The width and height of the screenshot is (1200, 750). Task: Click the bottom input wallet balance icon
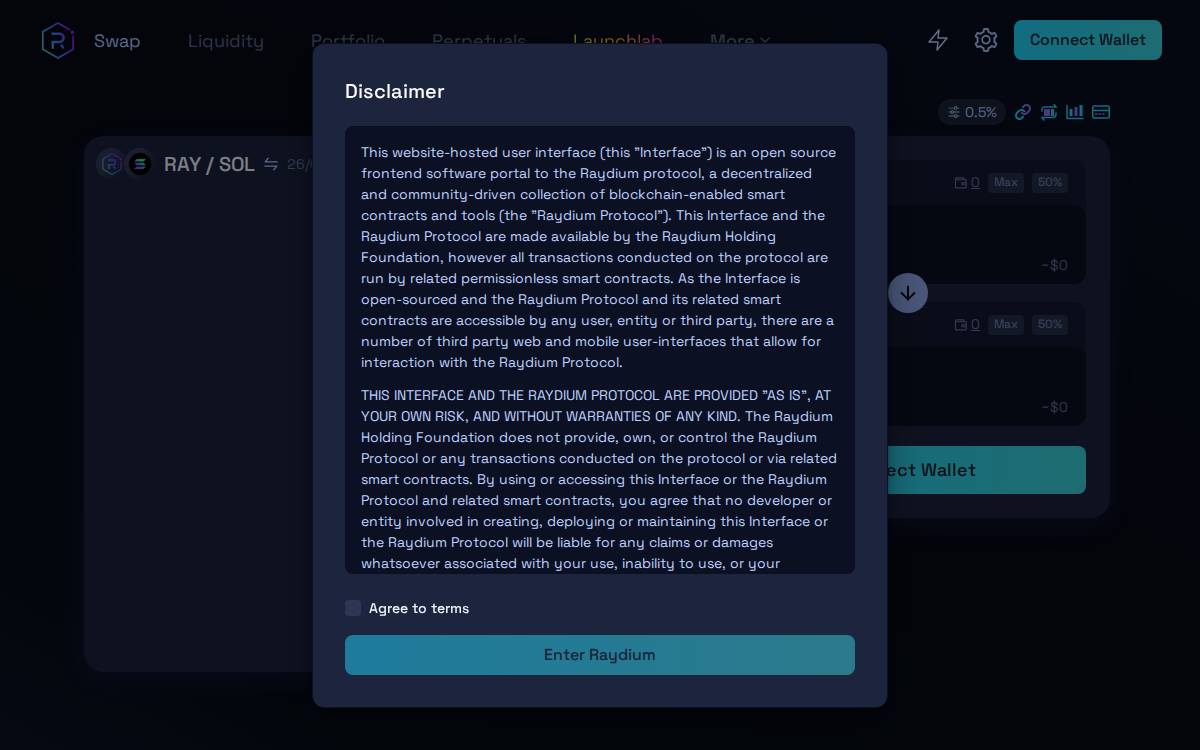961,325
